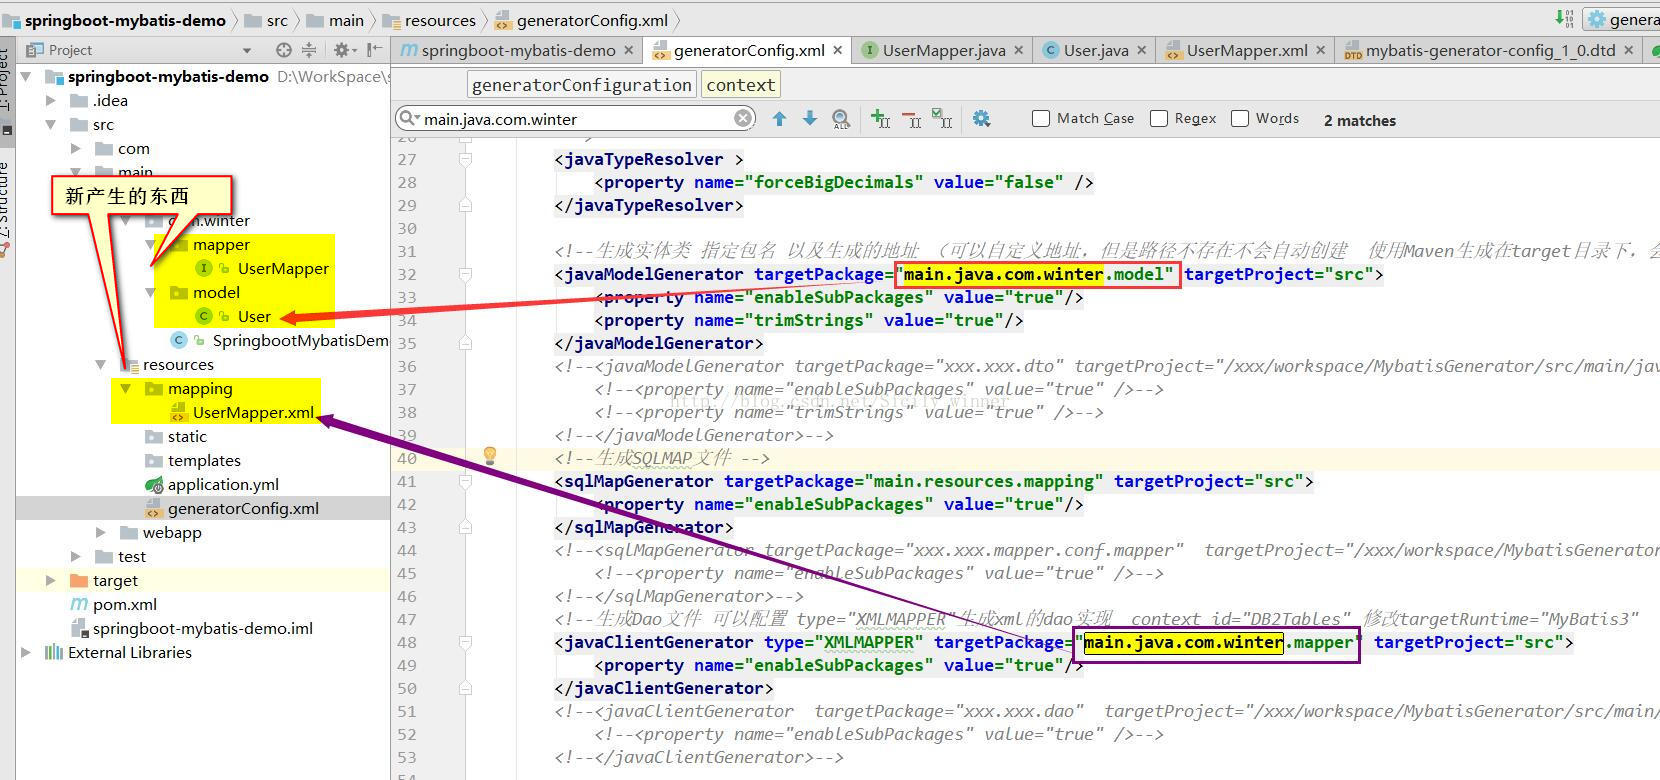1660x780 pixels.
Task: Click fold marker at line 41
Action: 465,481
